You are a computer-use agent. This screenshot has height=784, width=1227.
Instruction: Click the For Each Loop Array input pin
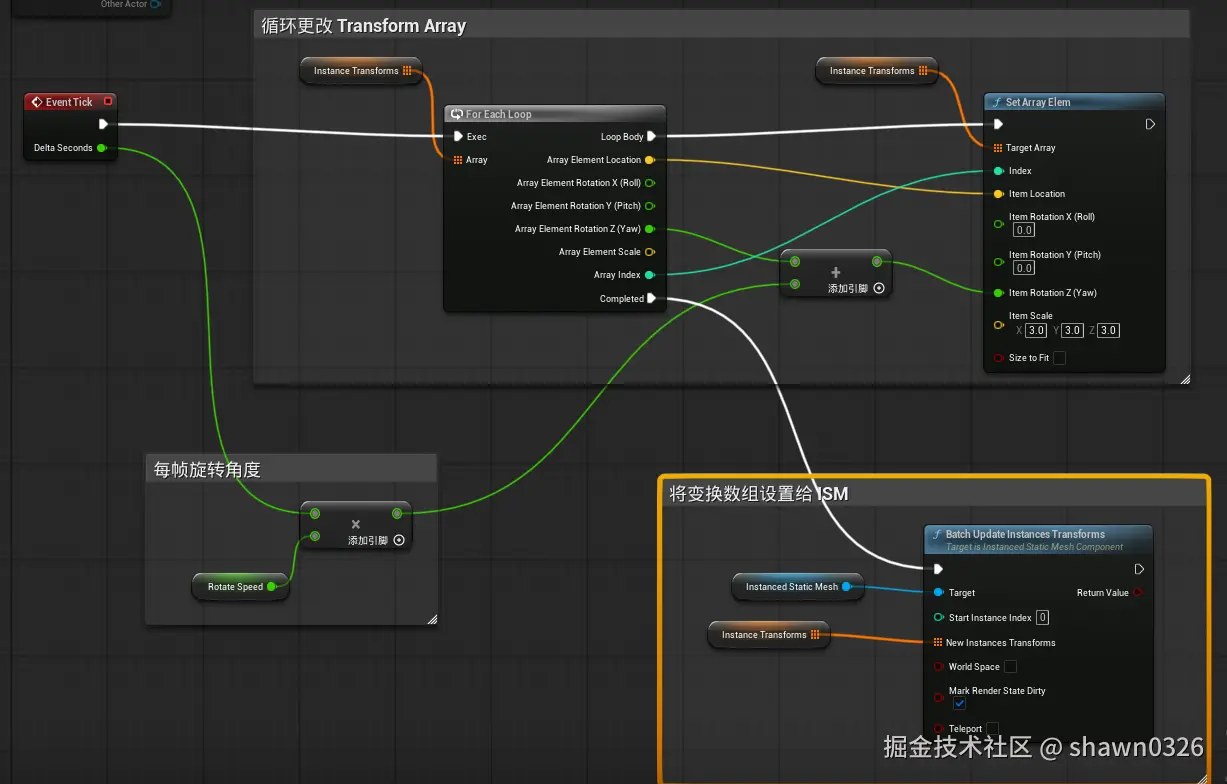pos(458,159)
